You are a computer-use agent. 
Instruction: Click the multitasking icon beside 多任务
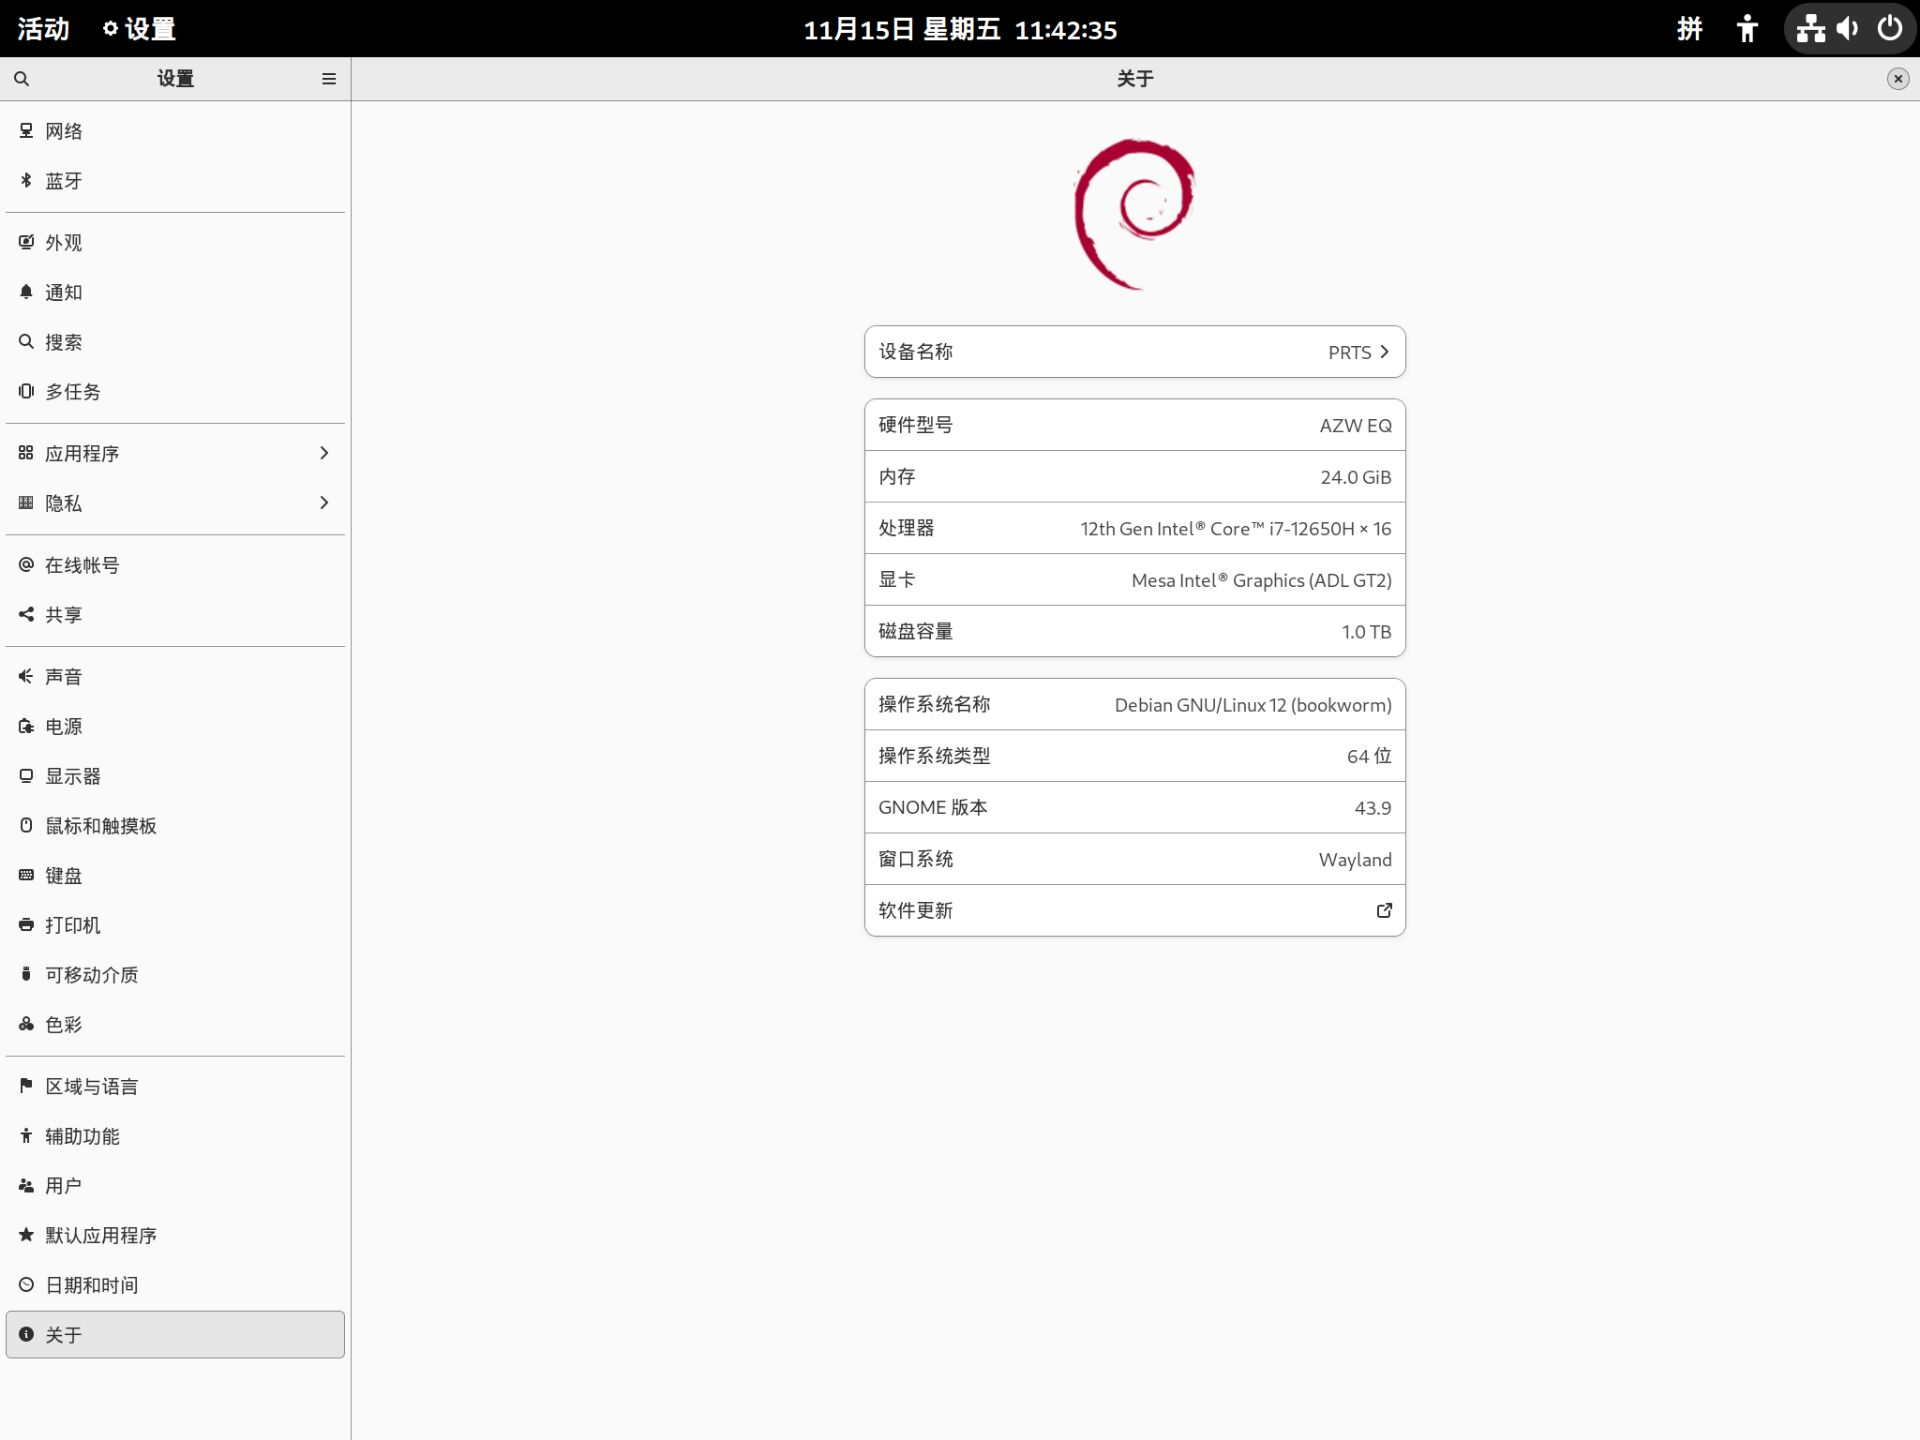pos(26,391)
